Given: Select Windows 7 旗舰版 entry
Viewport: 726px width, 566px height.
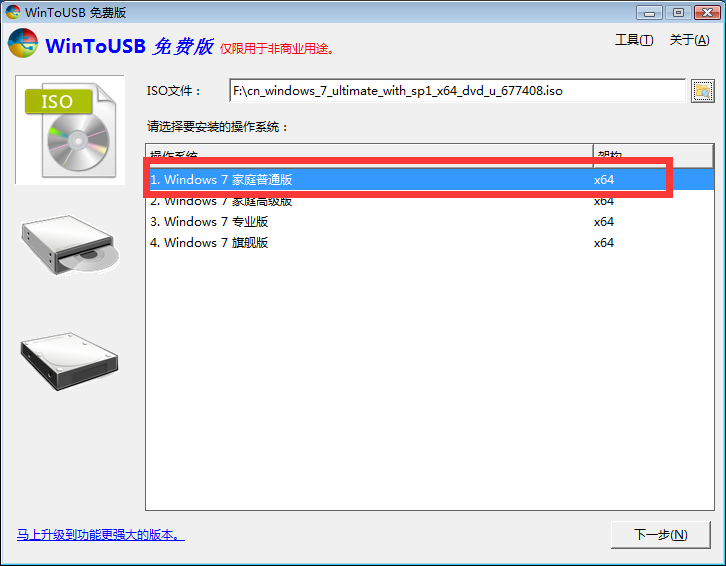Looking at the screenshot, I should tap(430, 243).
